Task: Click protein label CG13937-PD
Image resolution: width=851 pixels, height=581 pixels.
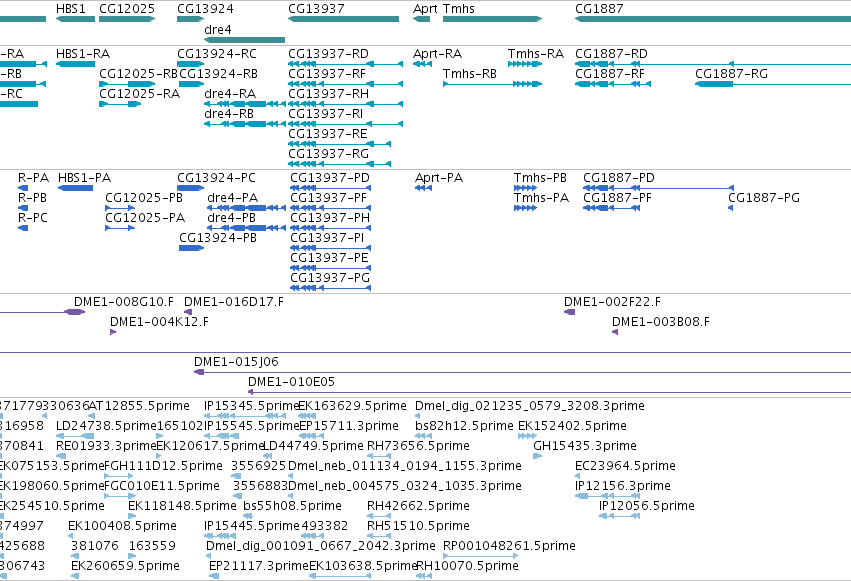Action: point(330,178)
